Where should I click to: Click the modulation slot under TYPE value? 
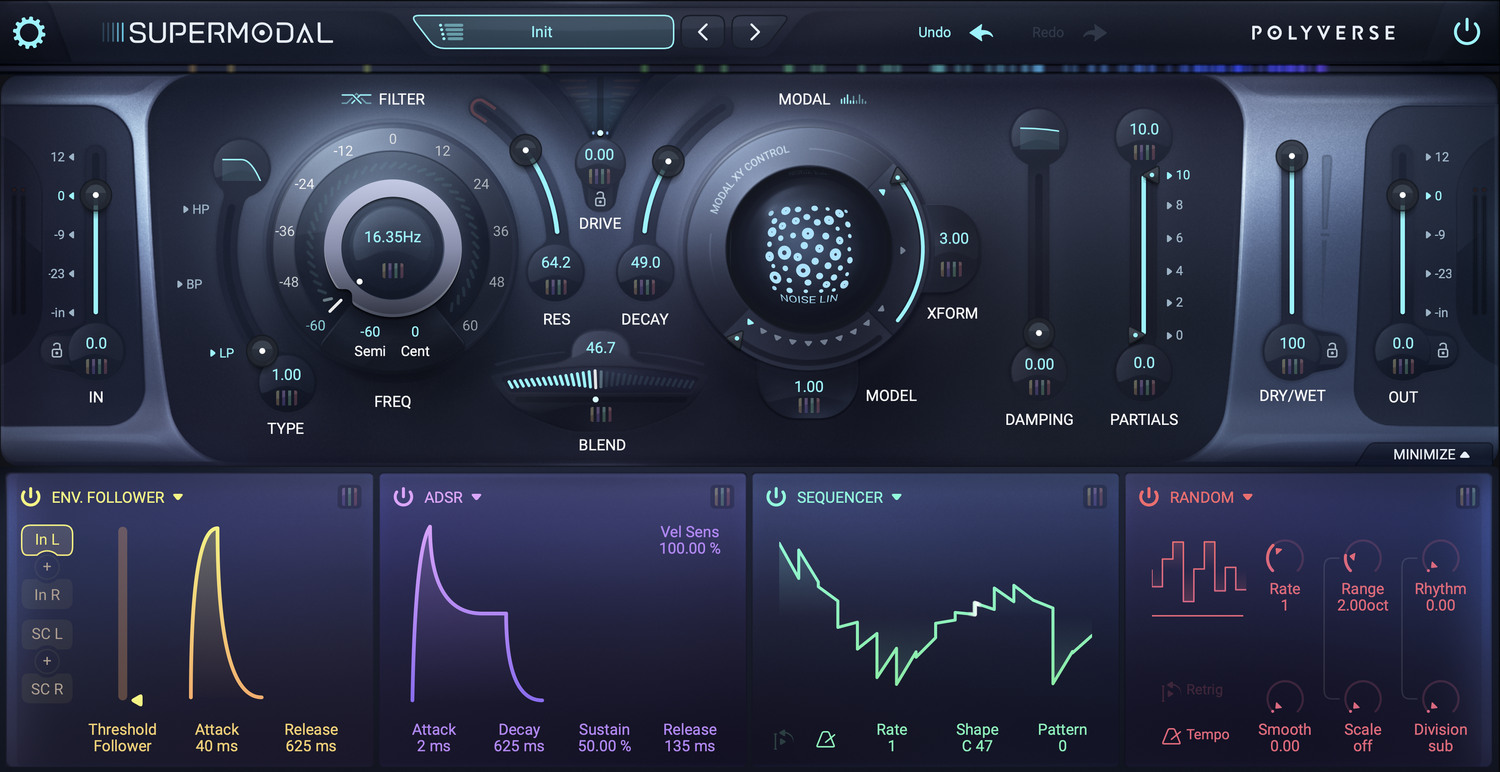pyautogui.click(x=286, y=398)
